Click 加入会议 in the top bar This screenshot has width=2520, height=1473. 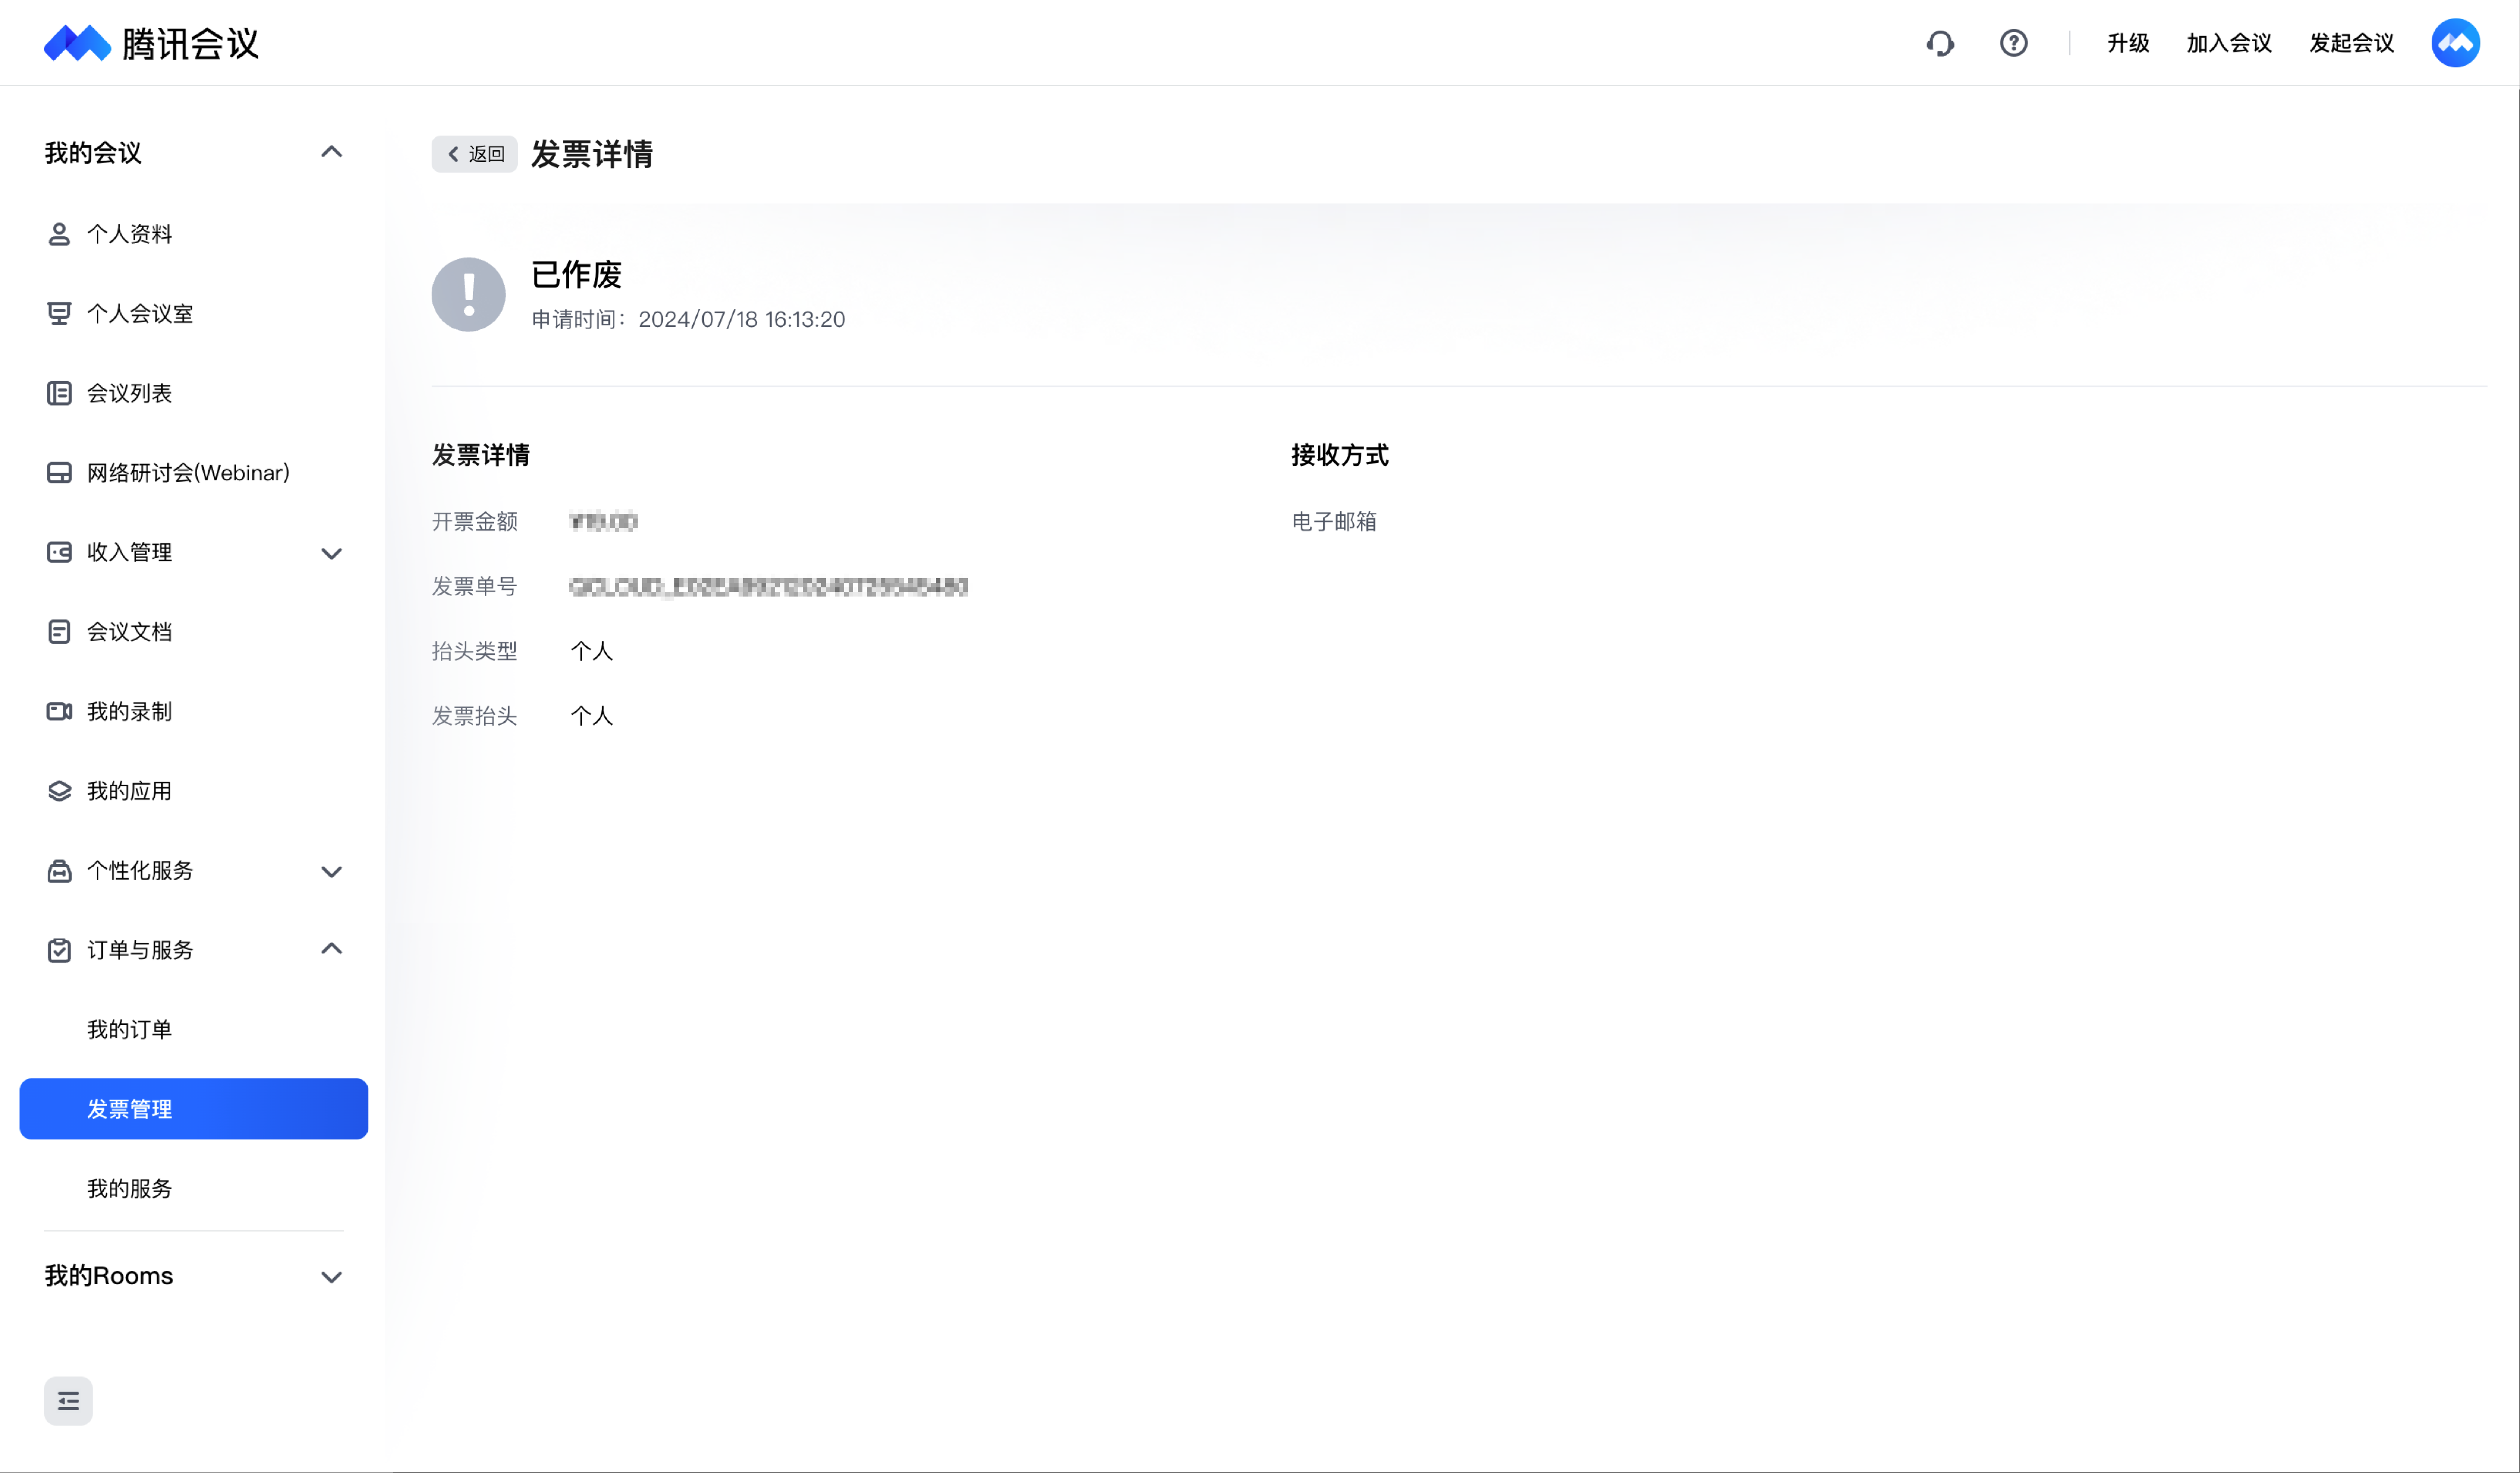click(2229, 43)
